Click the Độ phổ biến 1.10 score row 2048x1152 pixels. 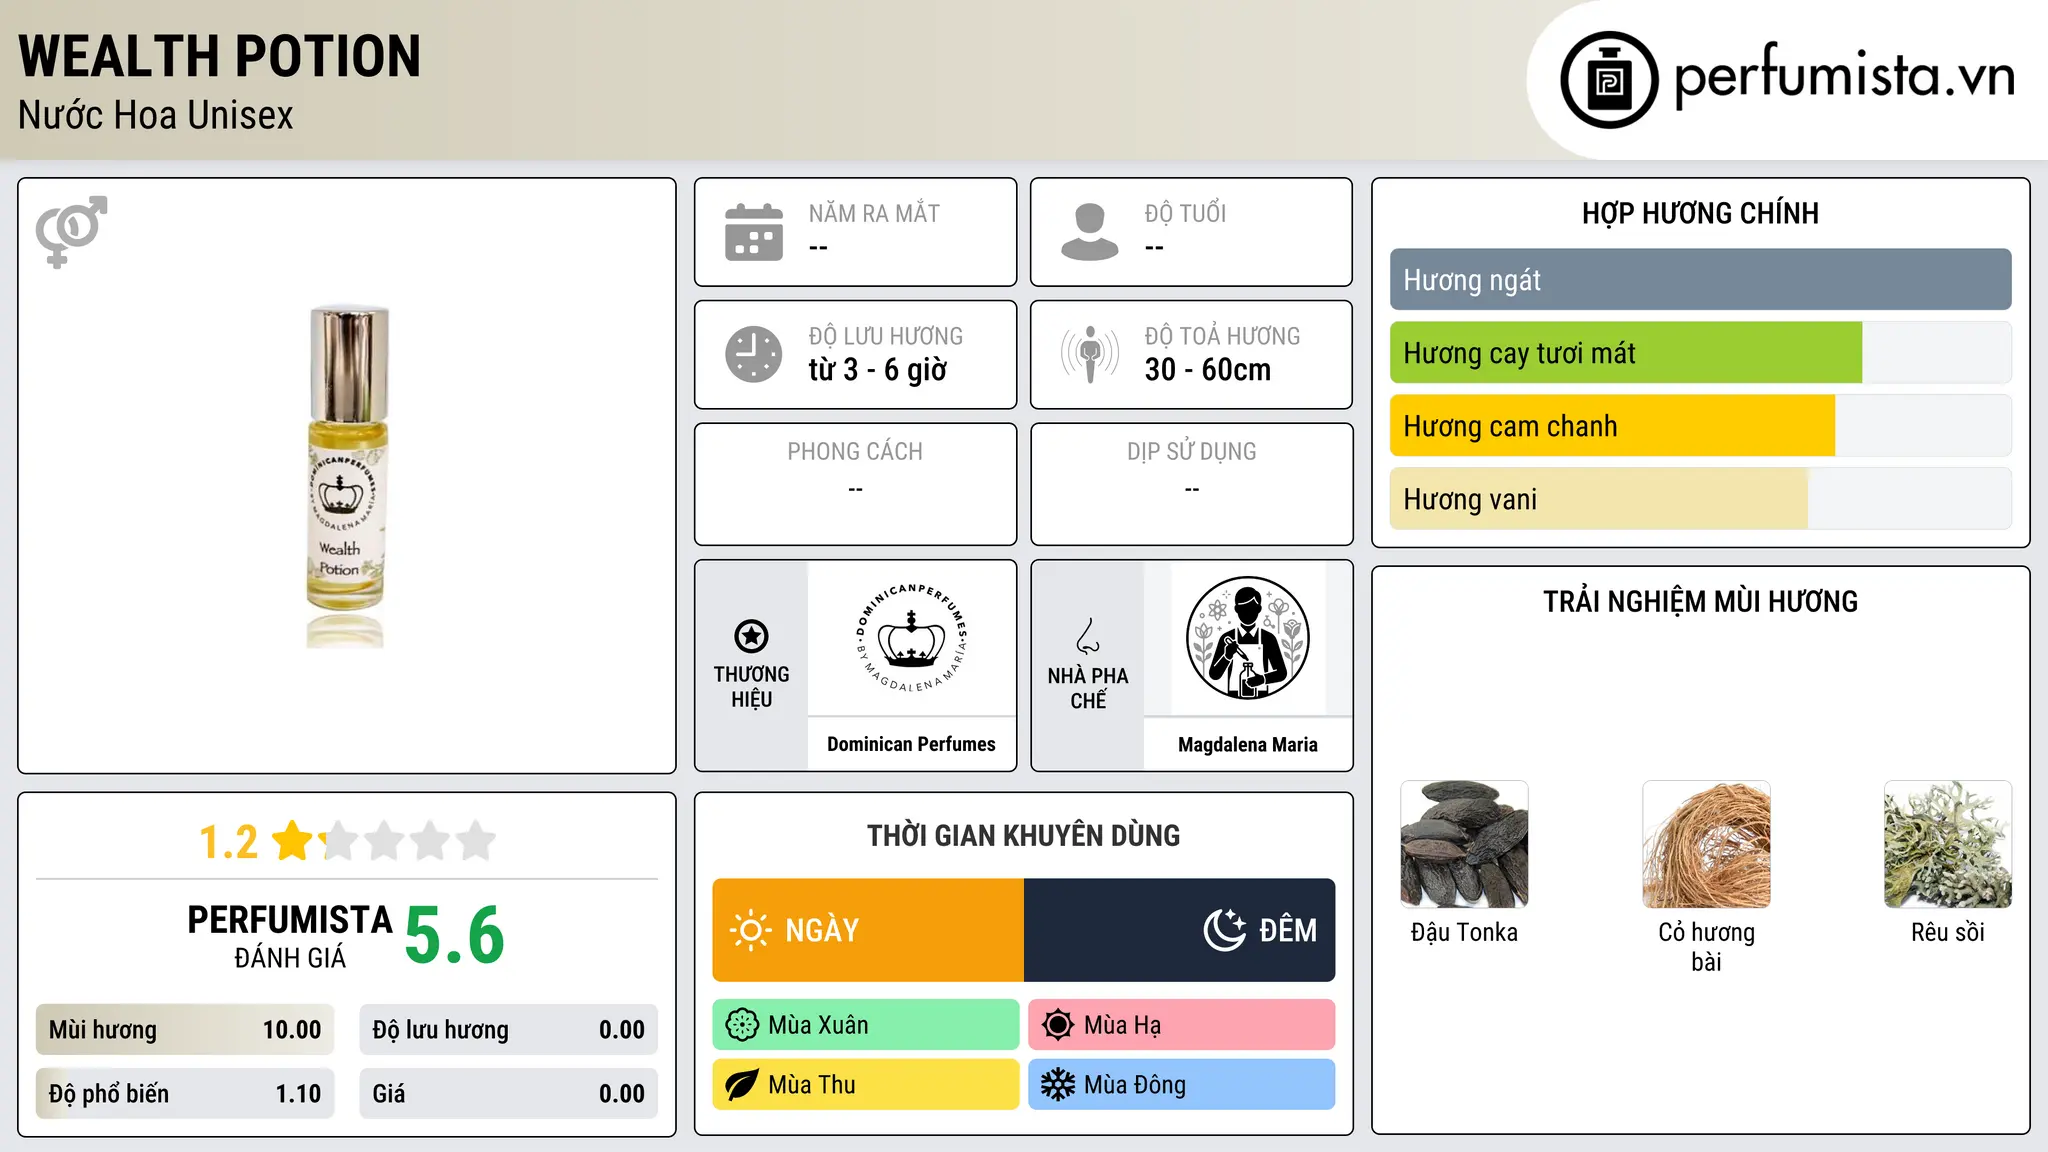(185, 1094)
